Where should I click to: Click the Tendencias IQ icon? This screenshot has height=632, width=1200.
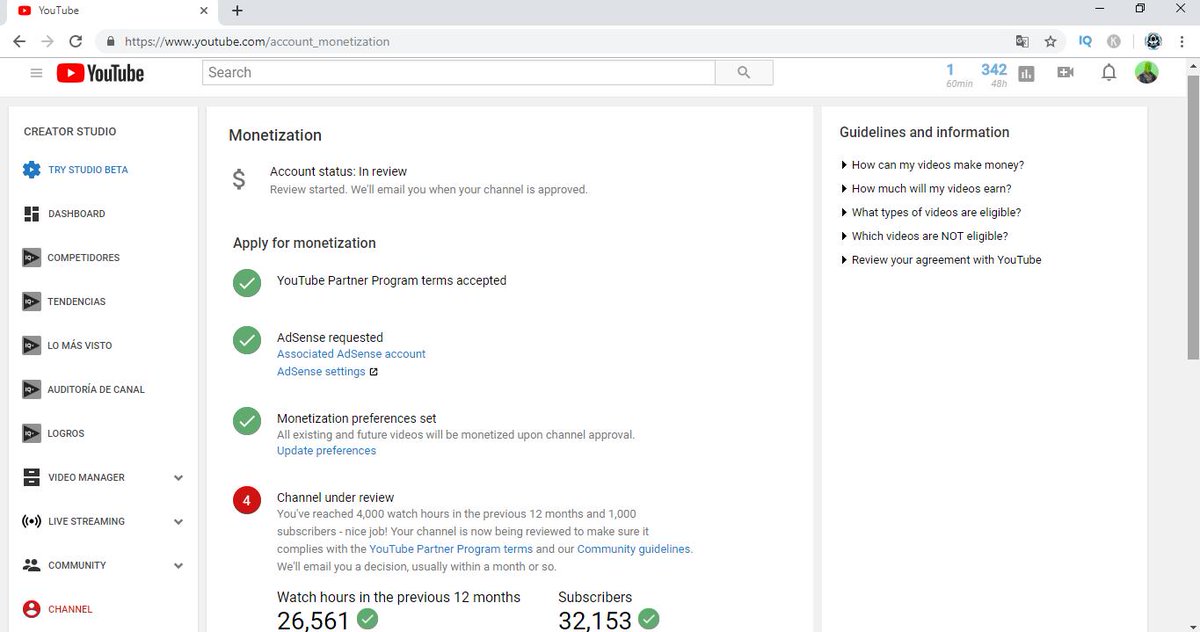(31, 302)
